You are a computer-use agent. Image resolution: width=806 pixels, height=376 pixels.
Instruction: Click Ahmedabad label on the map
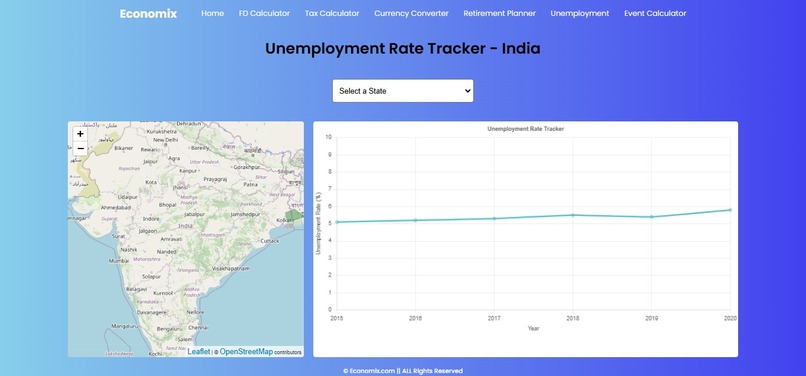(x=116, y=207)
